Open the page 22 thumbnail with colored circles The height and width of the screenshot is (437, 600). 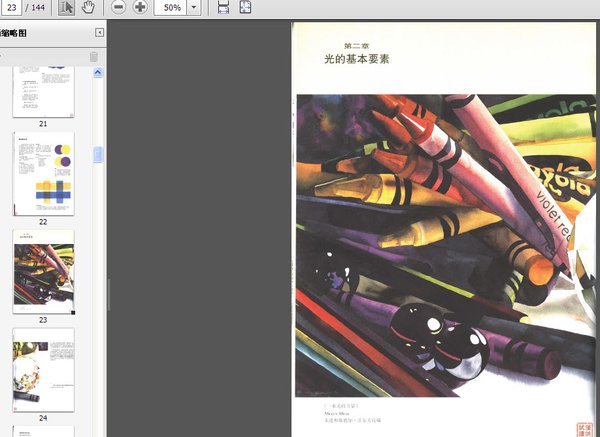tap(43, 174)
